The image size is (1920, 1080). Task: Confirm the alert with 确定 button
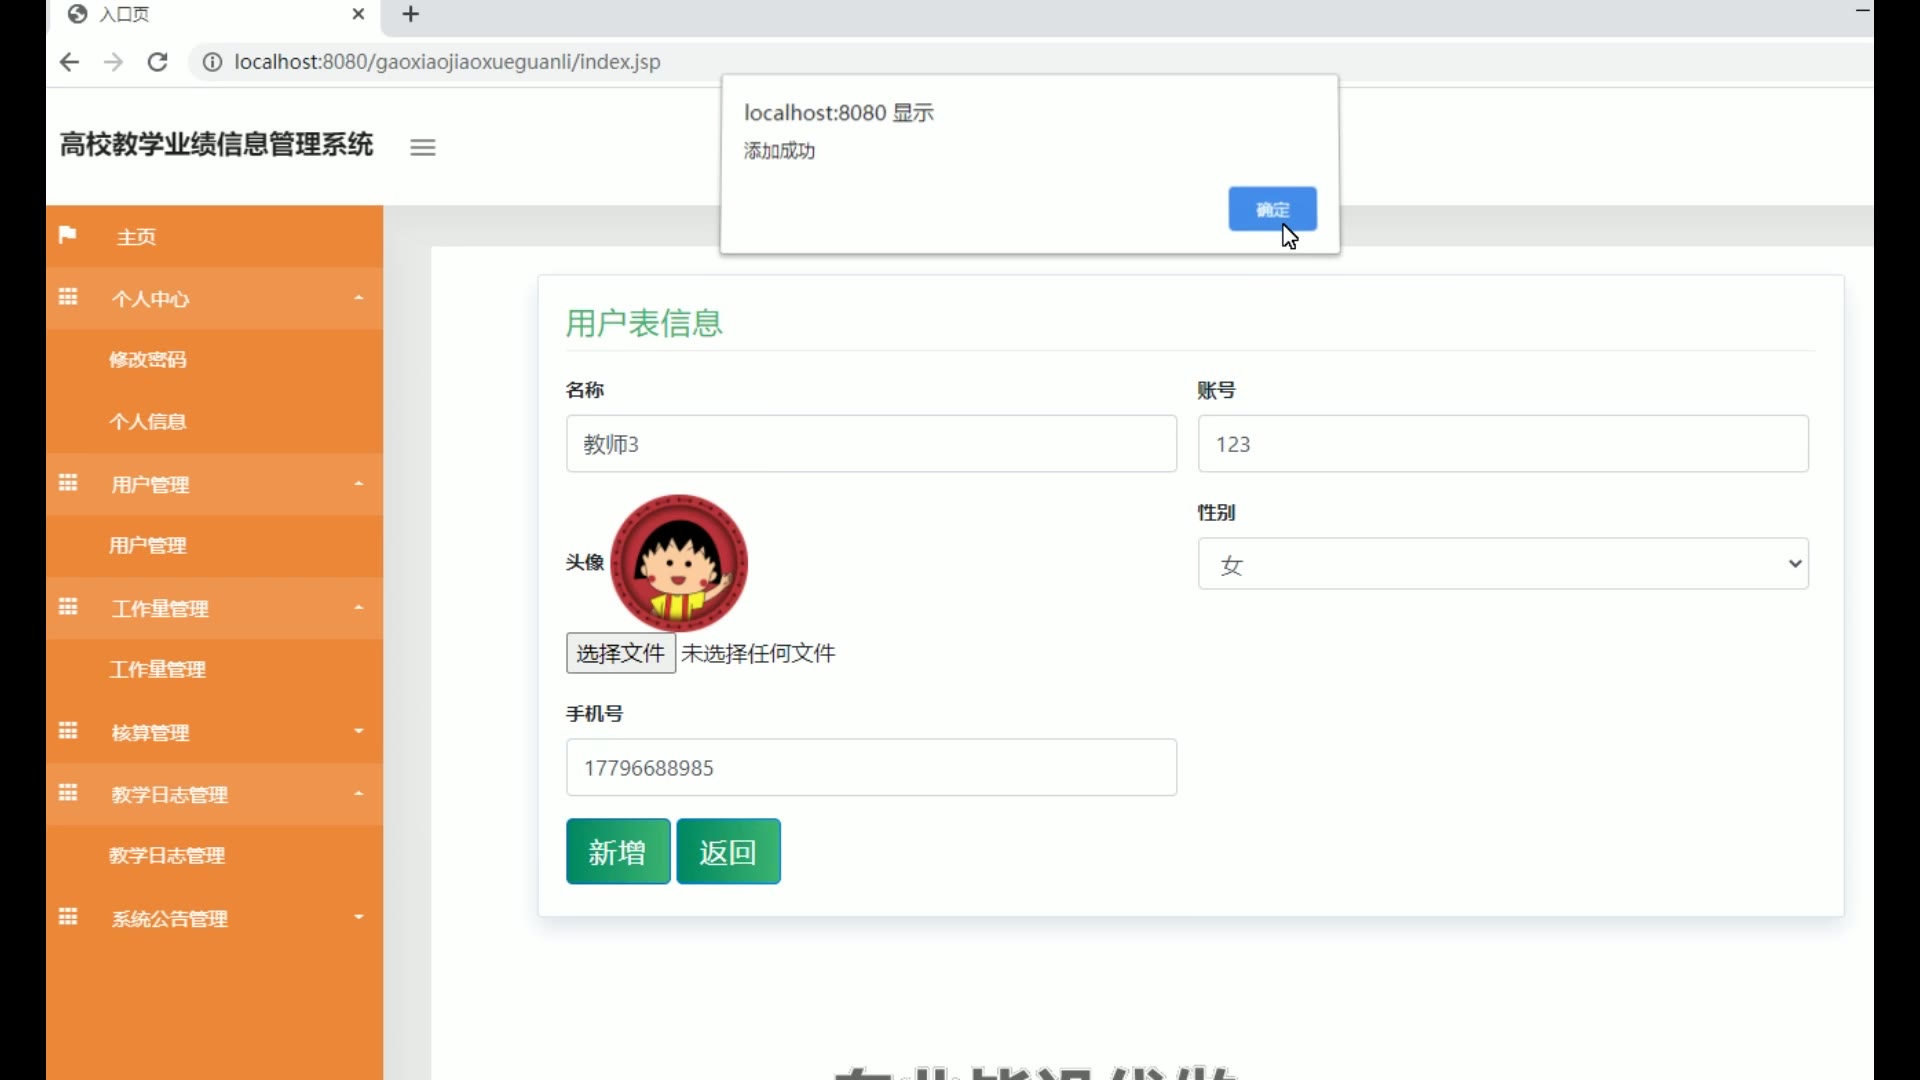pyautogui.click(x=1271, y=209)
